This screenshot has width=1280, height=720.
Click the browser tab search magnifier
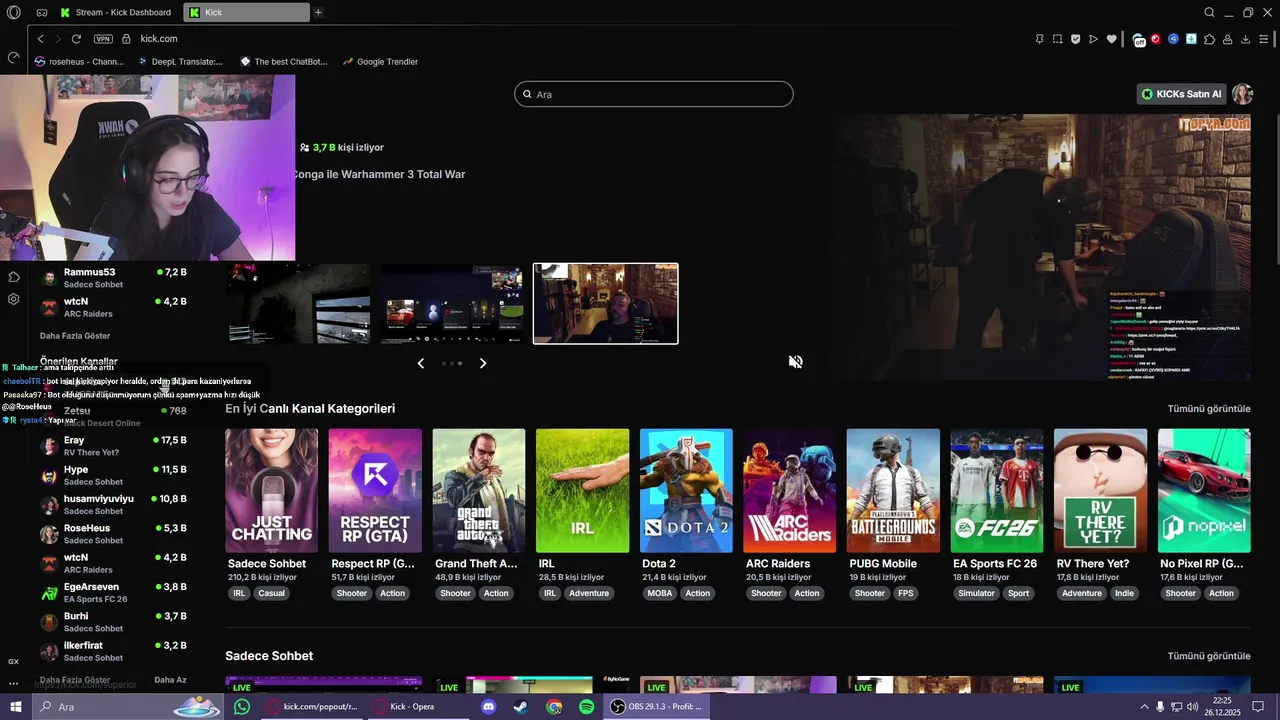pyautogui.click(x=1209, y=12)
